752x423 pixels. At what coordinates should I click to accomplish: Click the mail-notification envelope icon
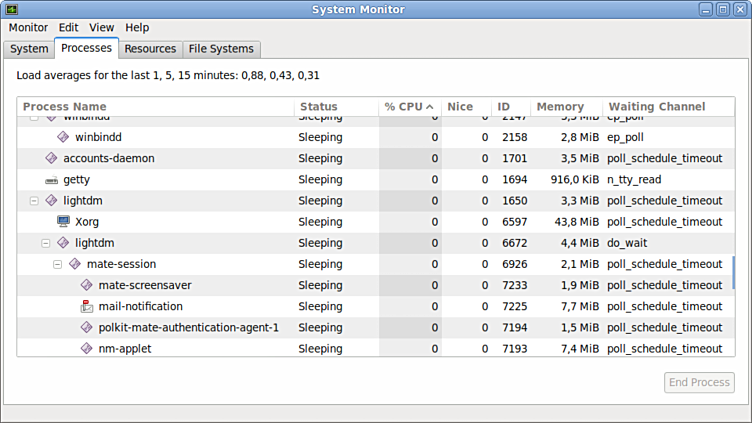point(87,306)
